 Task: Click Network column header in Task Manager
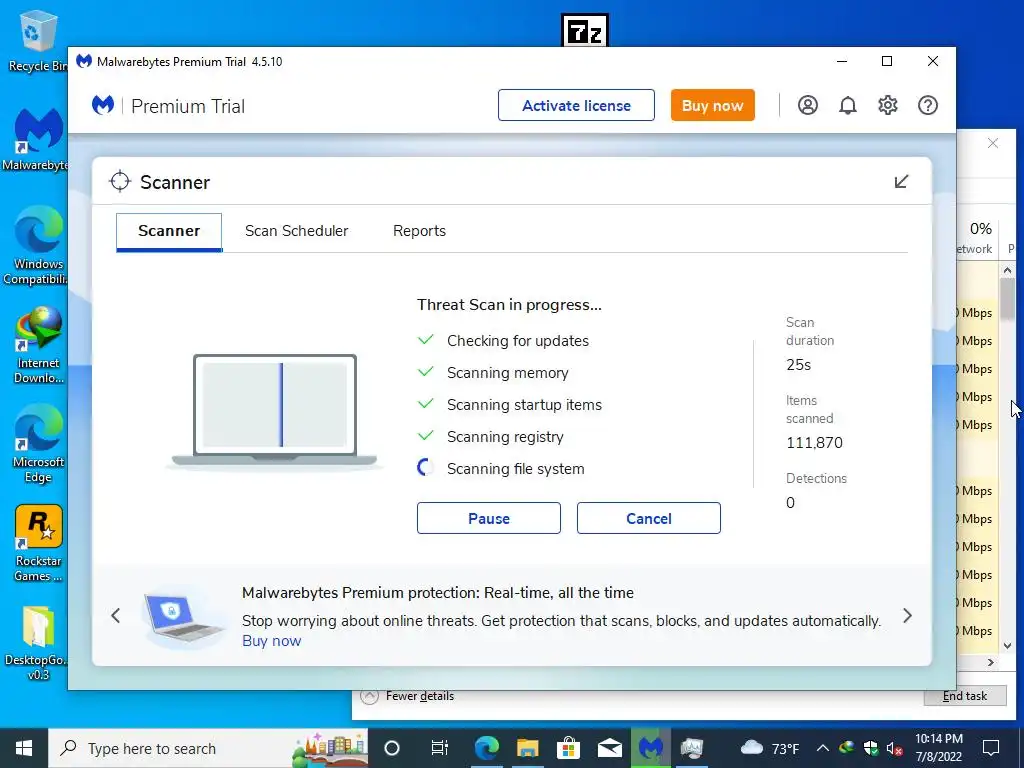[974, 238]
